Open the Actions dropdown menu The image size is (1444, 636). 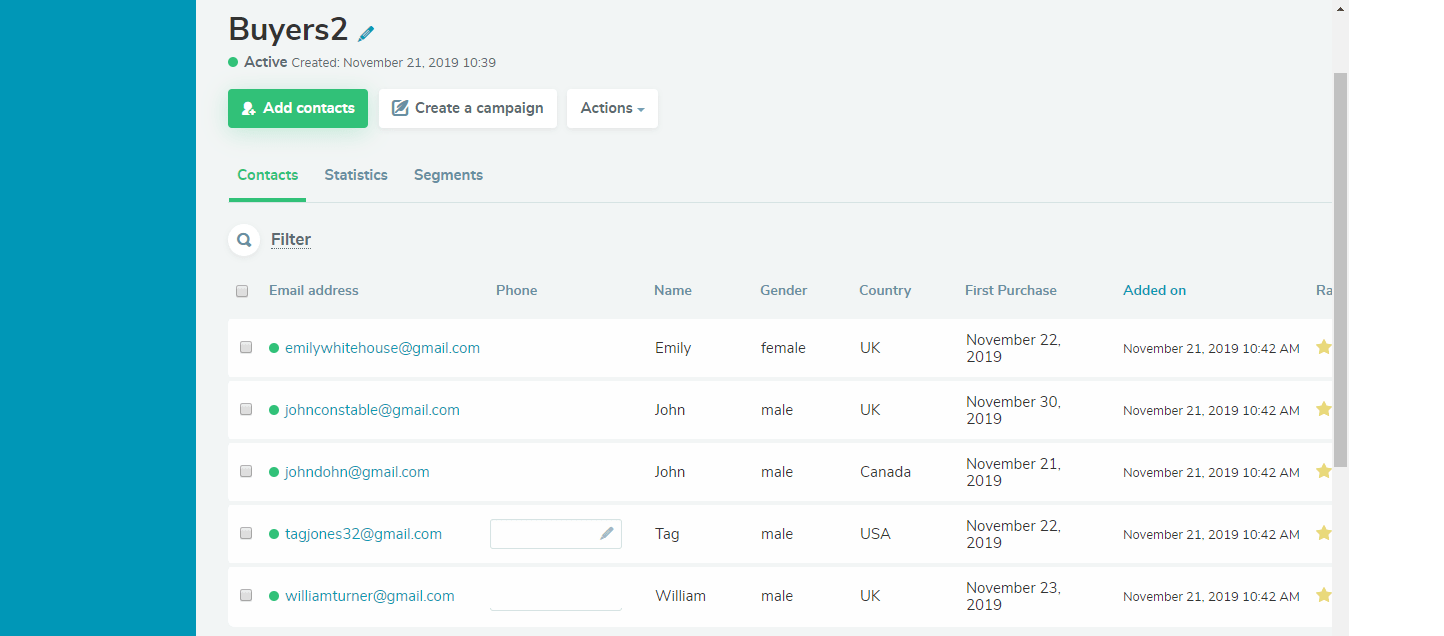[x=612, y=108]
